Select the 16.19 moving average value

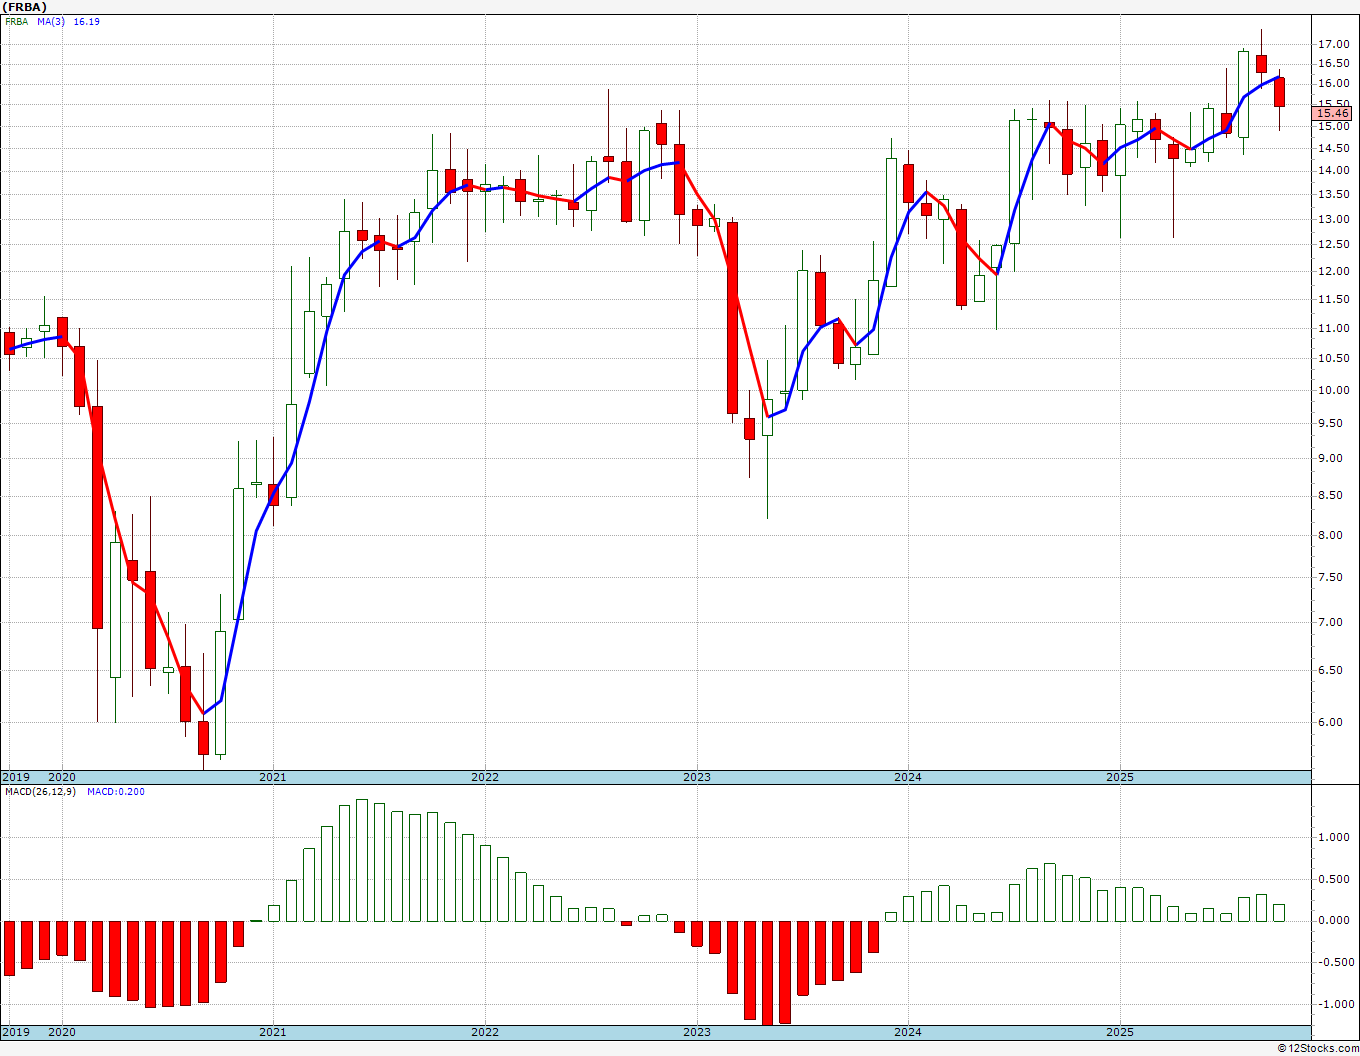pyautogui.click(x=86, y=21)
